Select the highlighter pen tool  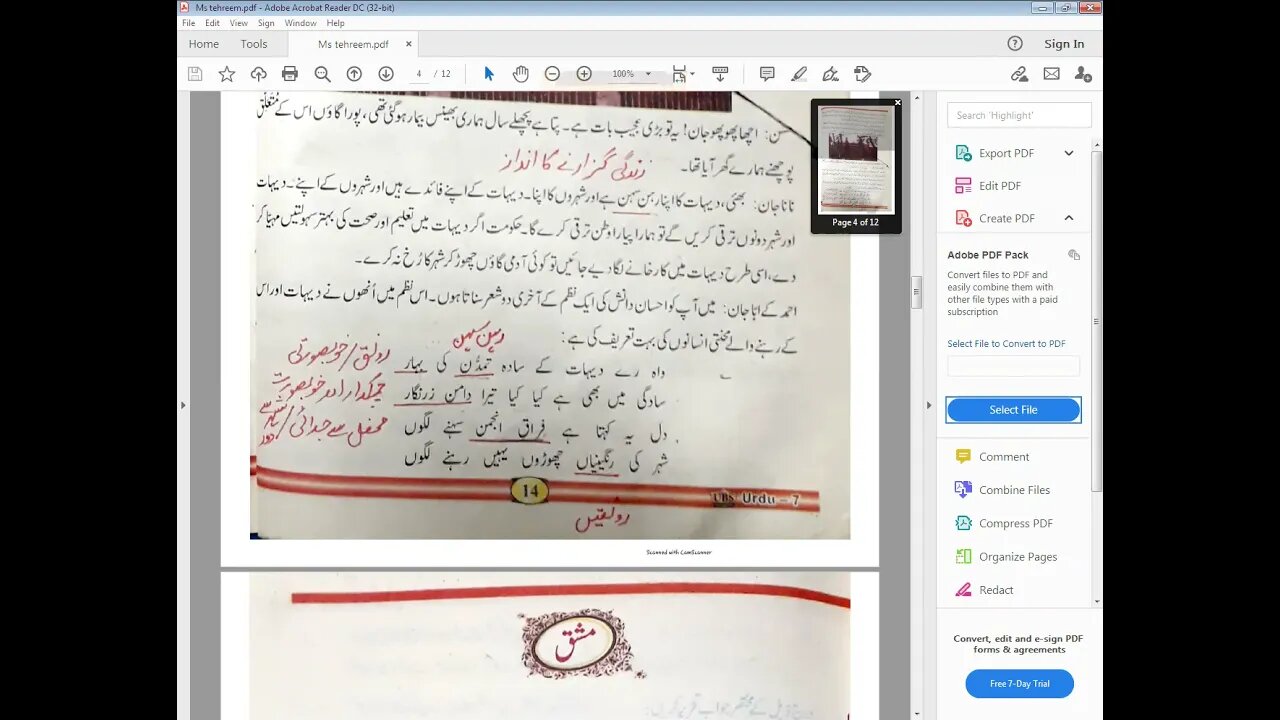[x=799, y=74]
